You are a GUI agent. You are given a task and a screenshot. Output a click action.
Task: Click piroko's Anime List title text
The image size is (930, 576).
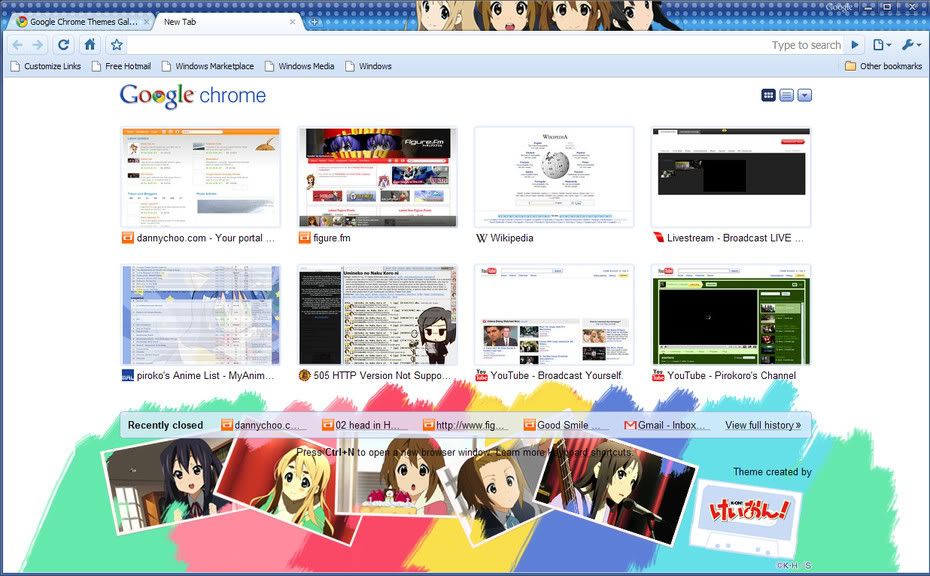pos(206,375)
